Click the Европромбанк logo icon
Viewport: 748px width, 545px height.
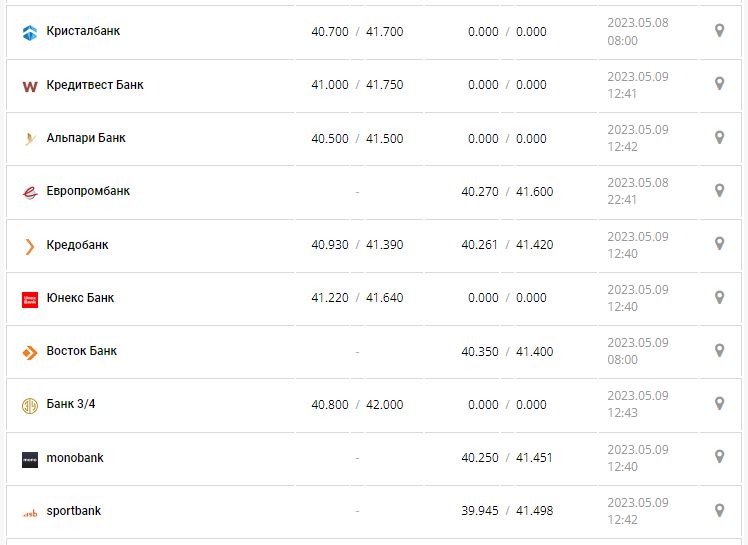pos(29,192)
